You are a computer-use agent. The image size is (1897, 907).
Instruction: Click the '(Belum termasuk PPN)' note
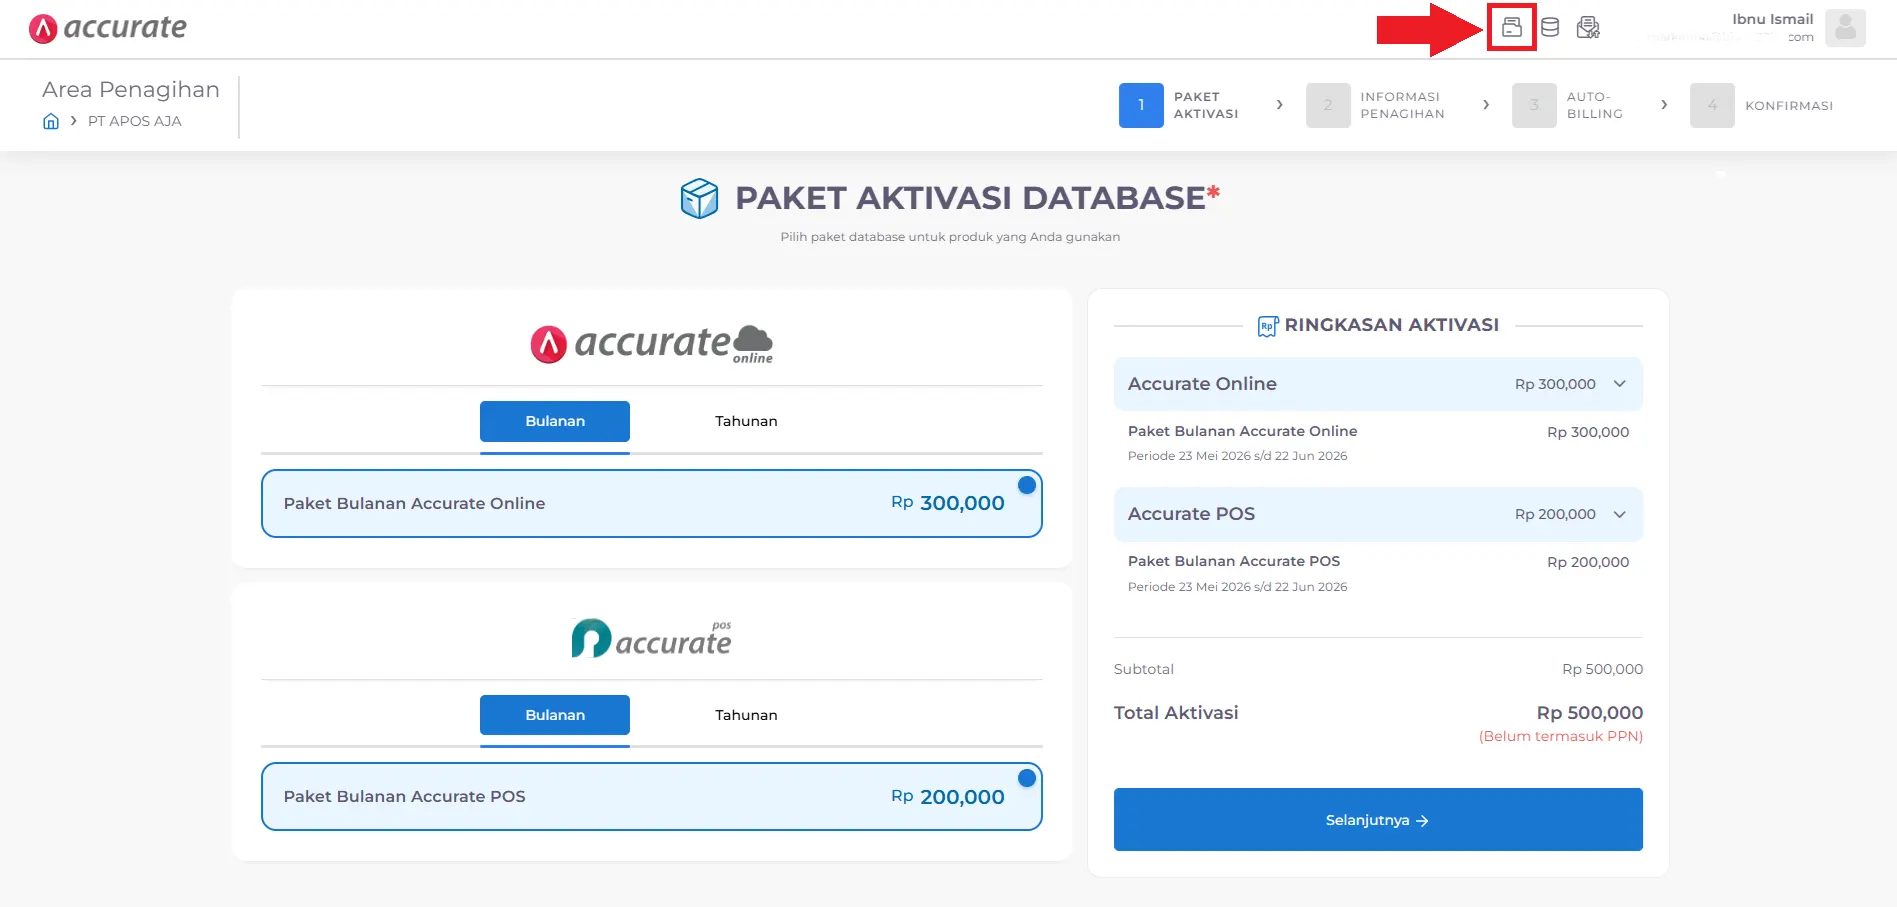(x=1561, y=736)
